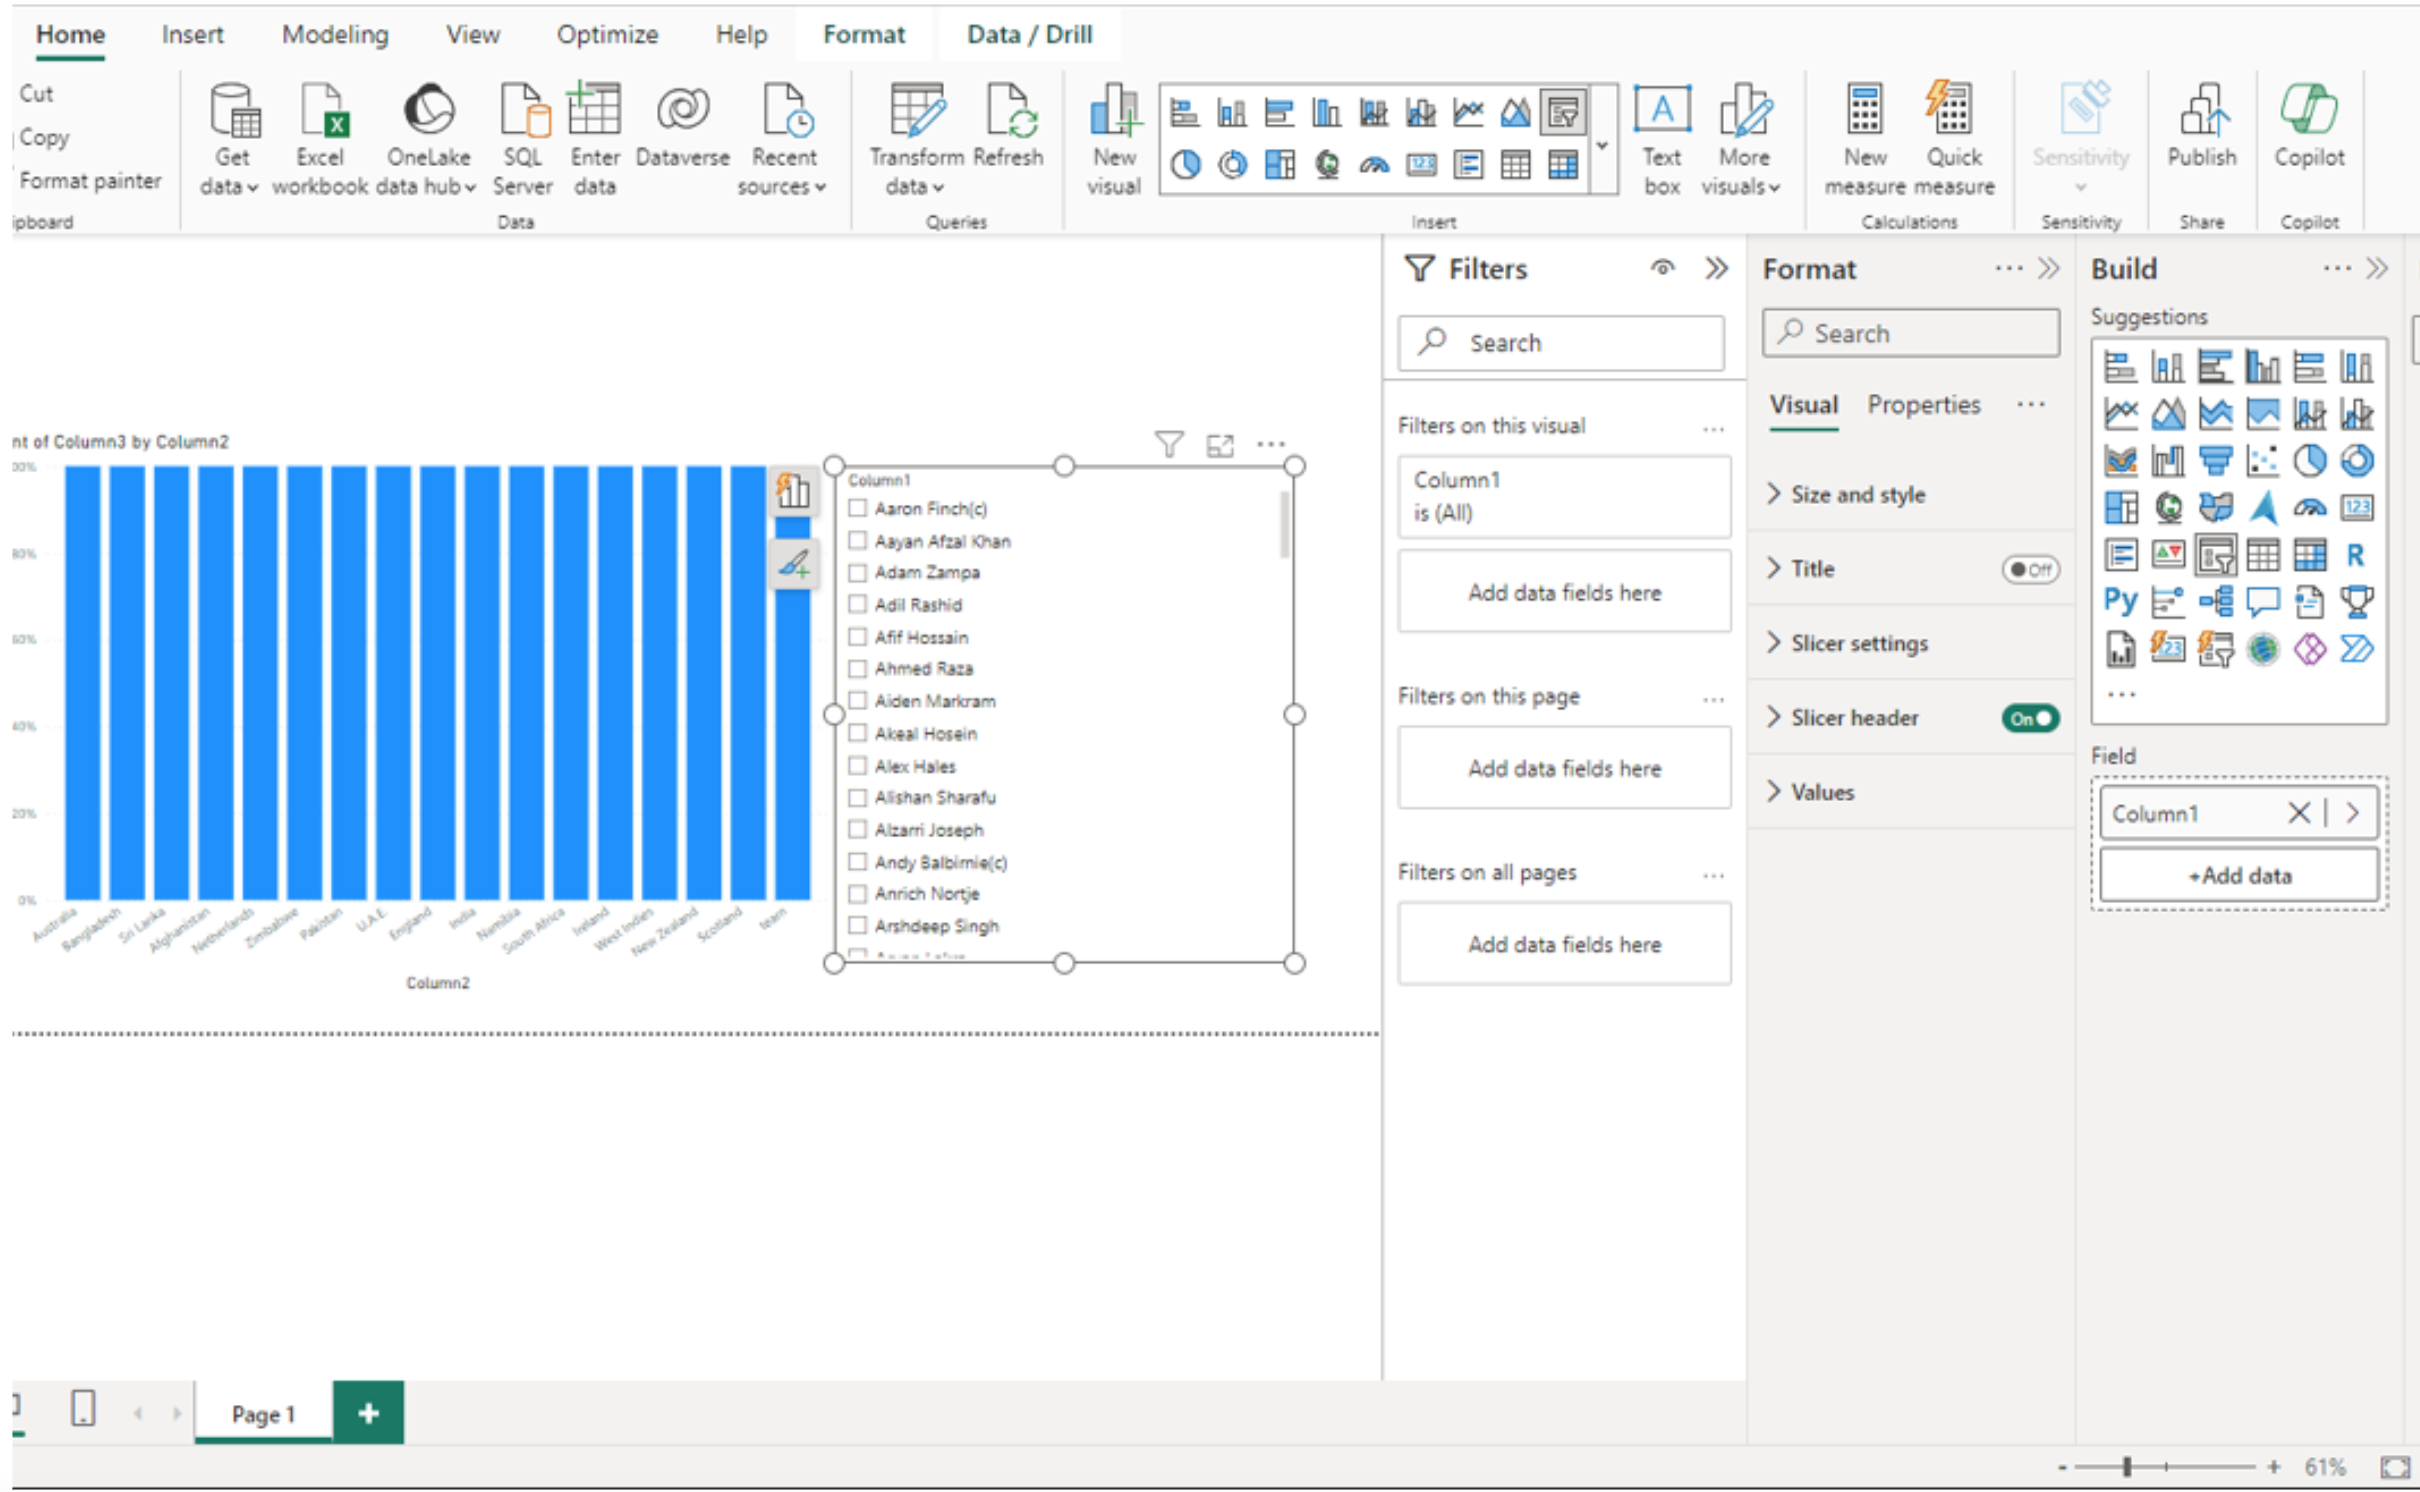Open More visuals dropdown
Image resolution: width=2420 pixels, height=1492 pixels.
click(1743, 139)
